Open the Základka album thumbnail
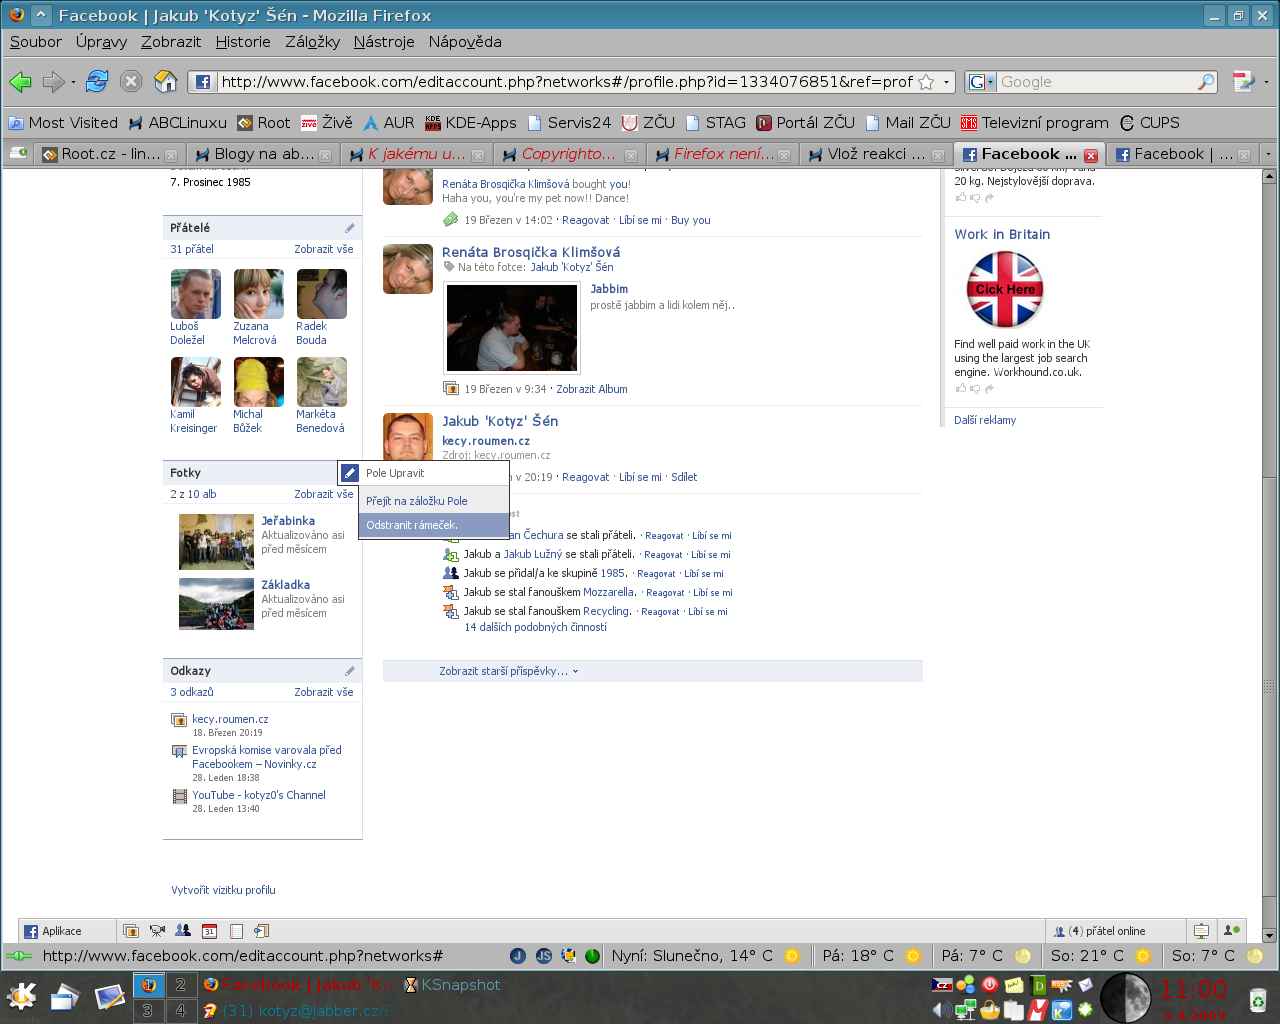 pyautogui.click(x=216, y=604)
